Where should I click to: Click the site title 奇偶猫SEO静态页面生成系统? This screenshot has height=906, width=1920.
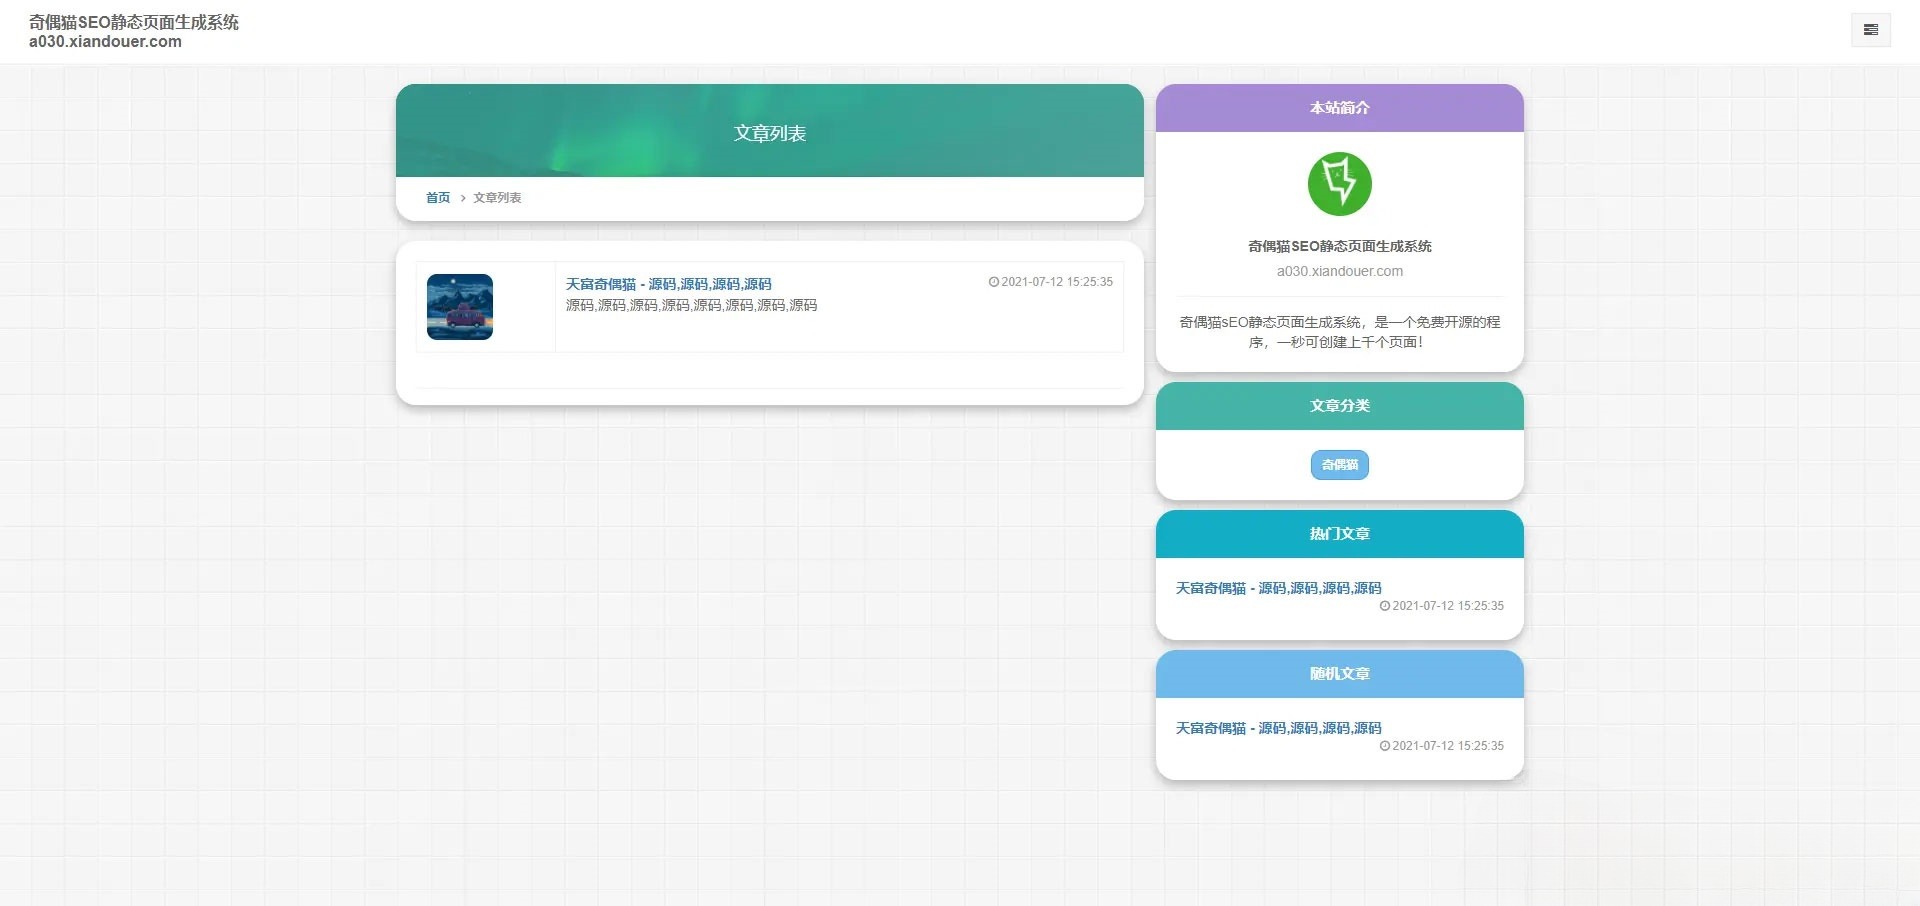pos(134,21)
